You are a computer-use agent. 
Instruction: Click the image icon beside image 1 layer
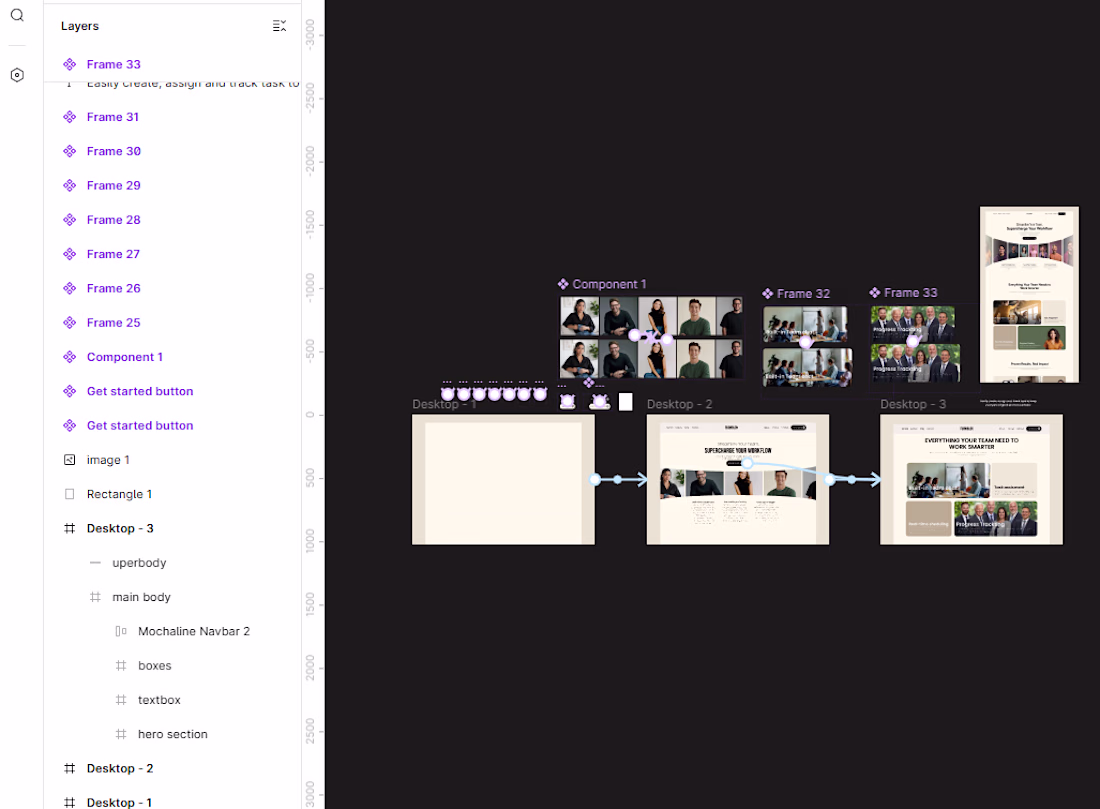(x=69, y=460)
